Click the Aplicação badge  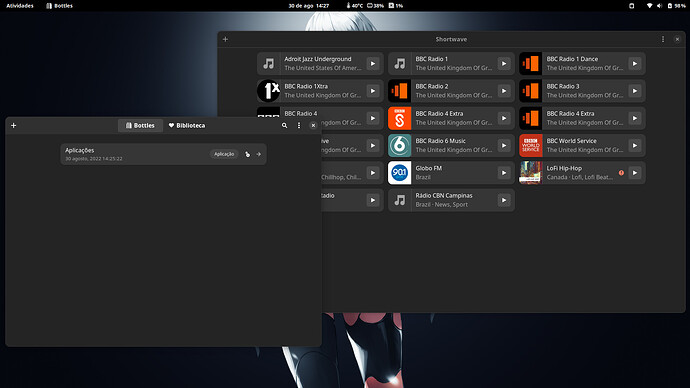(224, 154)
